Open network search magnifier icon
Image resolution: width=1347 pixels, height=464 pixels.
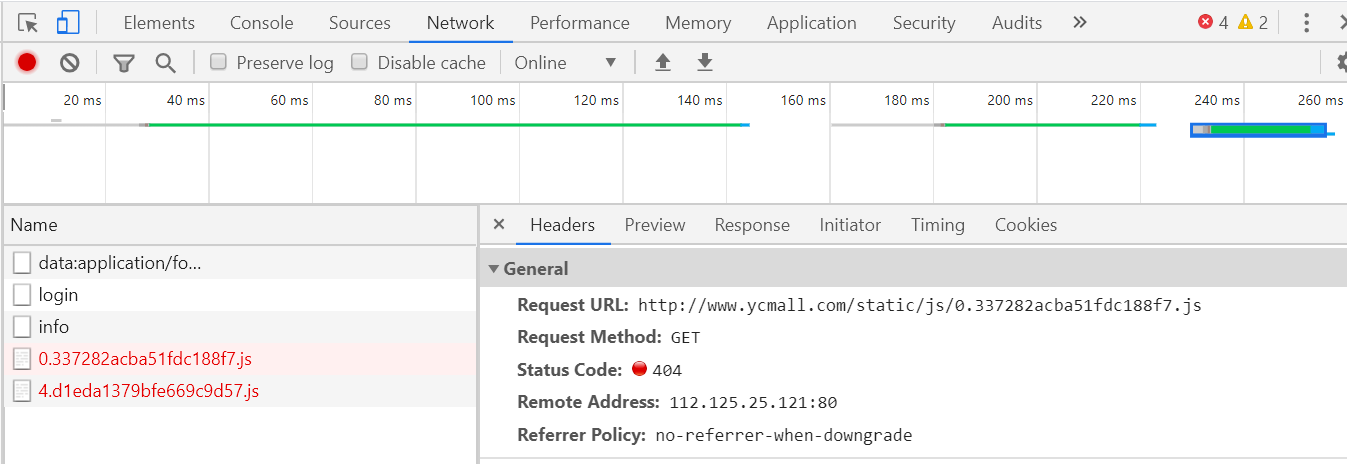[x=166, y=63]
